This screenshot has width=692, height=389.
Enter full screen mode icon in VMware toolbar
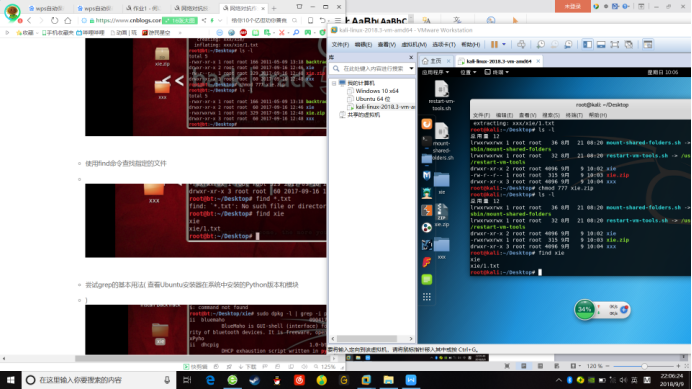pos(615,45)
